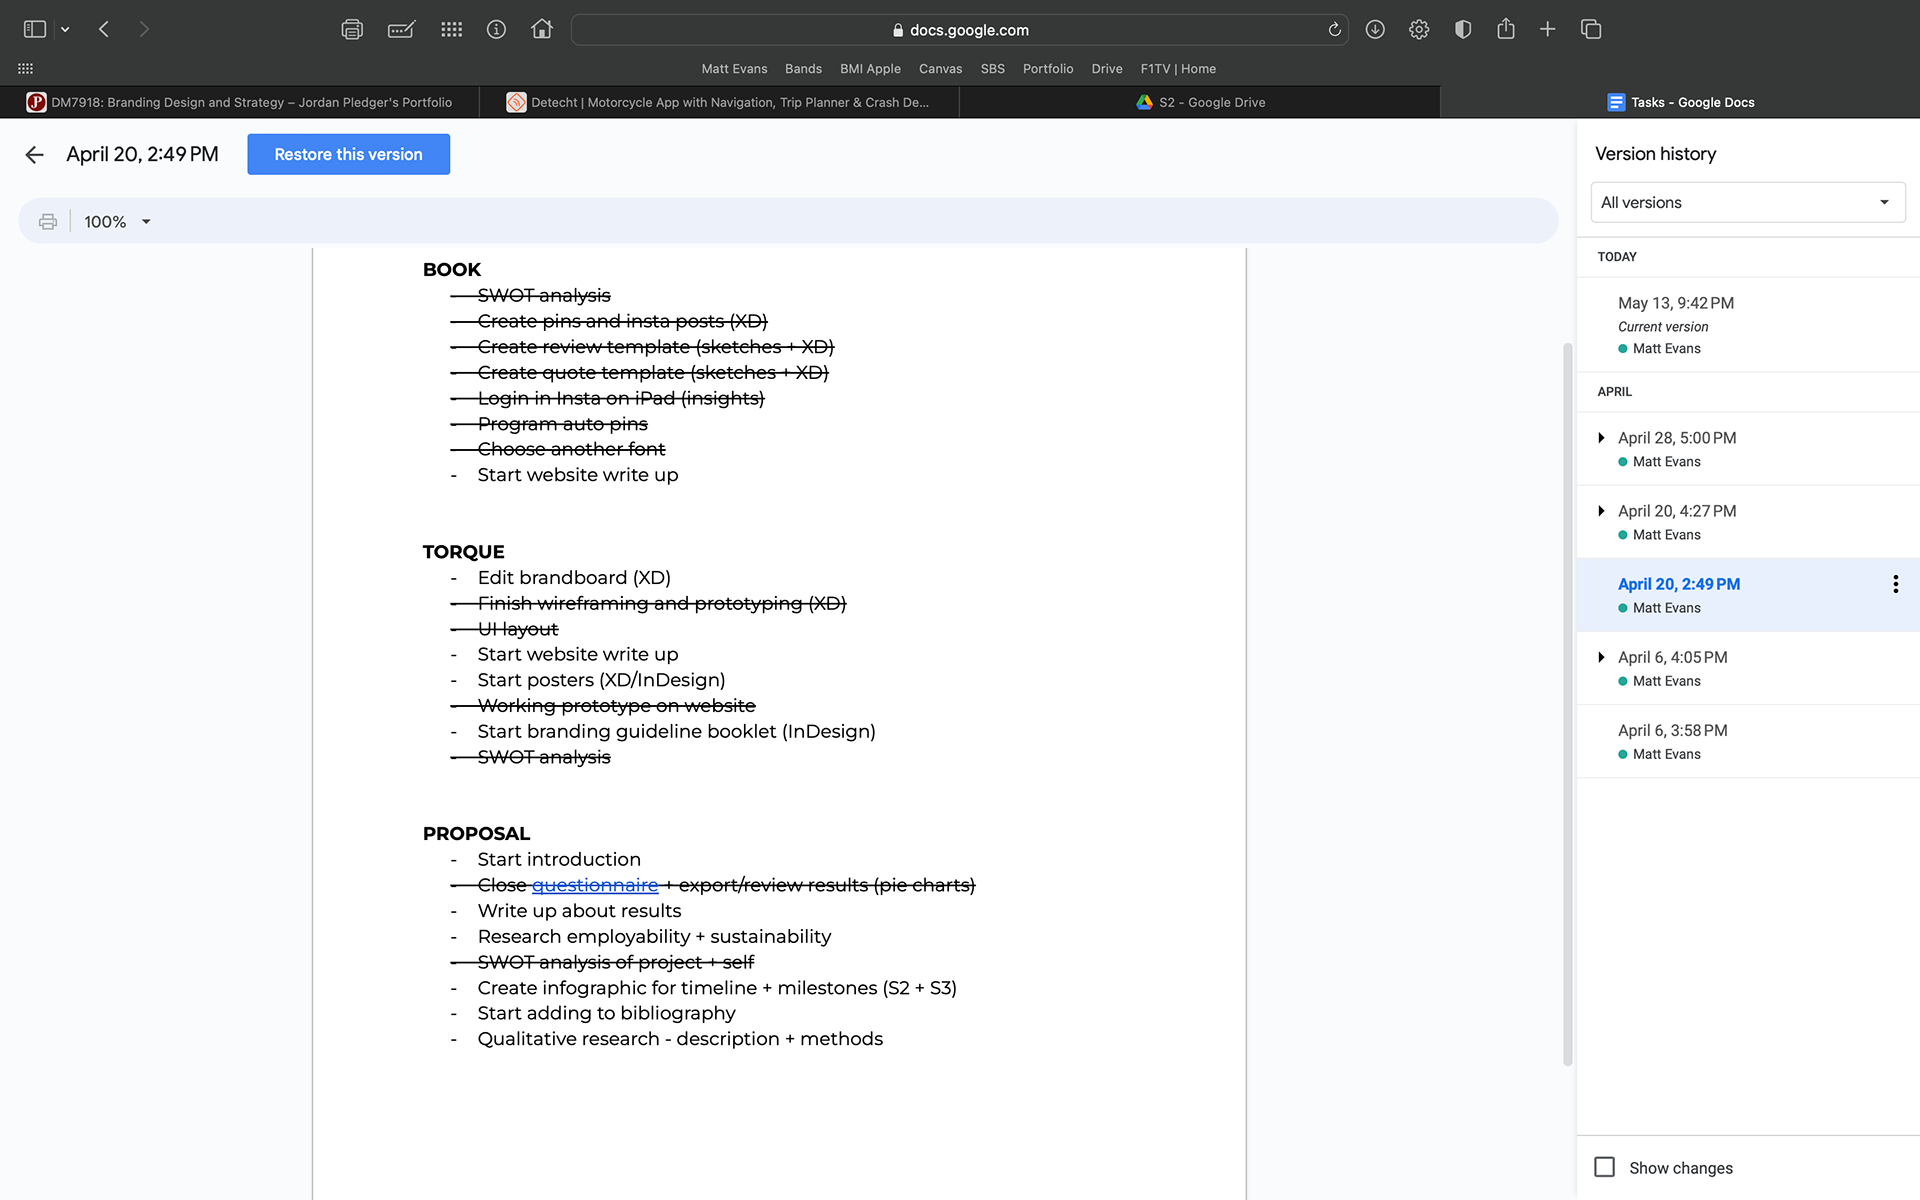Click the markup pencil toolbar icon

click(401, 30)
